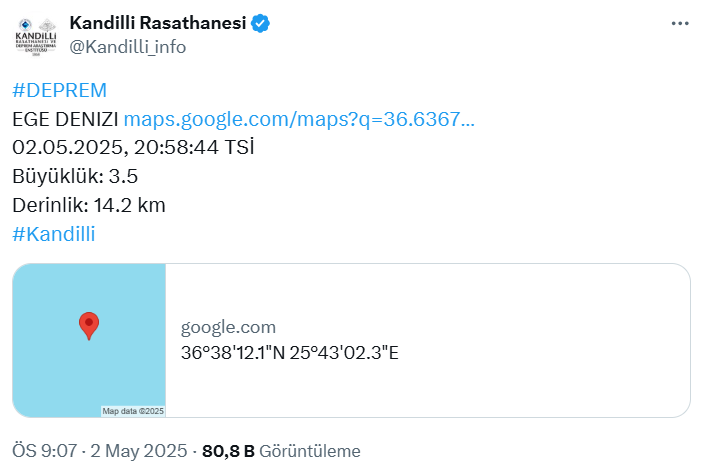Image resolution: width=702 pixels, height=468 pixels.
Task: Click the red location pin on map
Action: (x=89, y=326)
